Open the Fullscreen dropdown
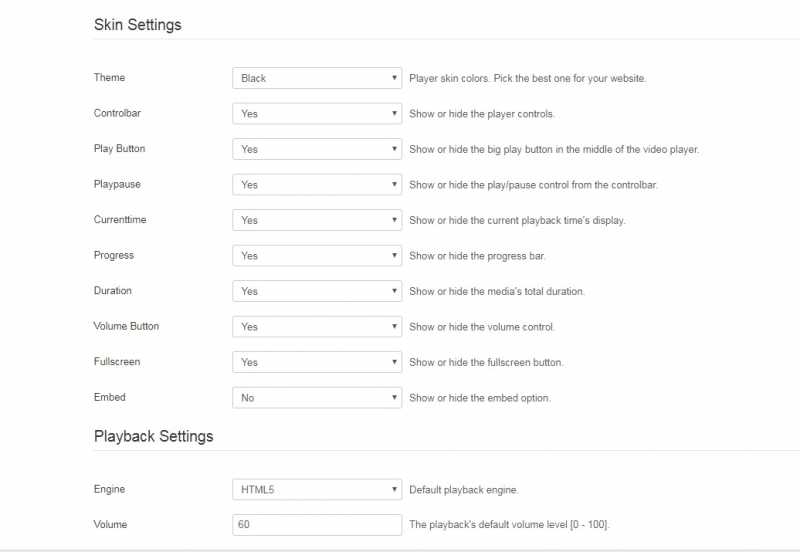 coord(316,362)
